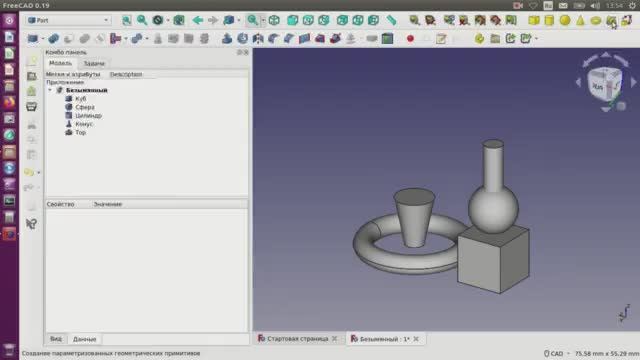640x360 pixels.
Task: Create a yellow Box solid
Action: point(534,20)
